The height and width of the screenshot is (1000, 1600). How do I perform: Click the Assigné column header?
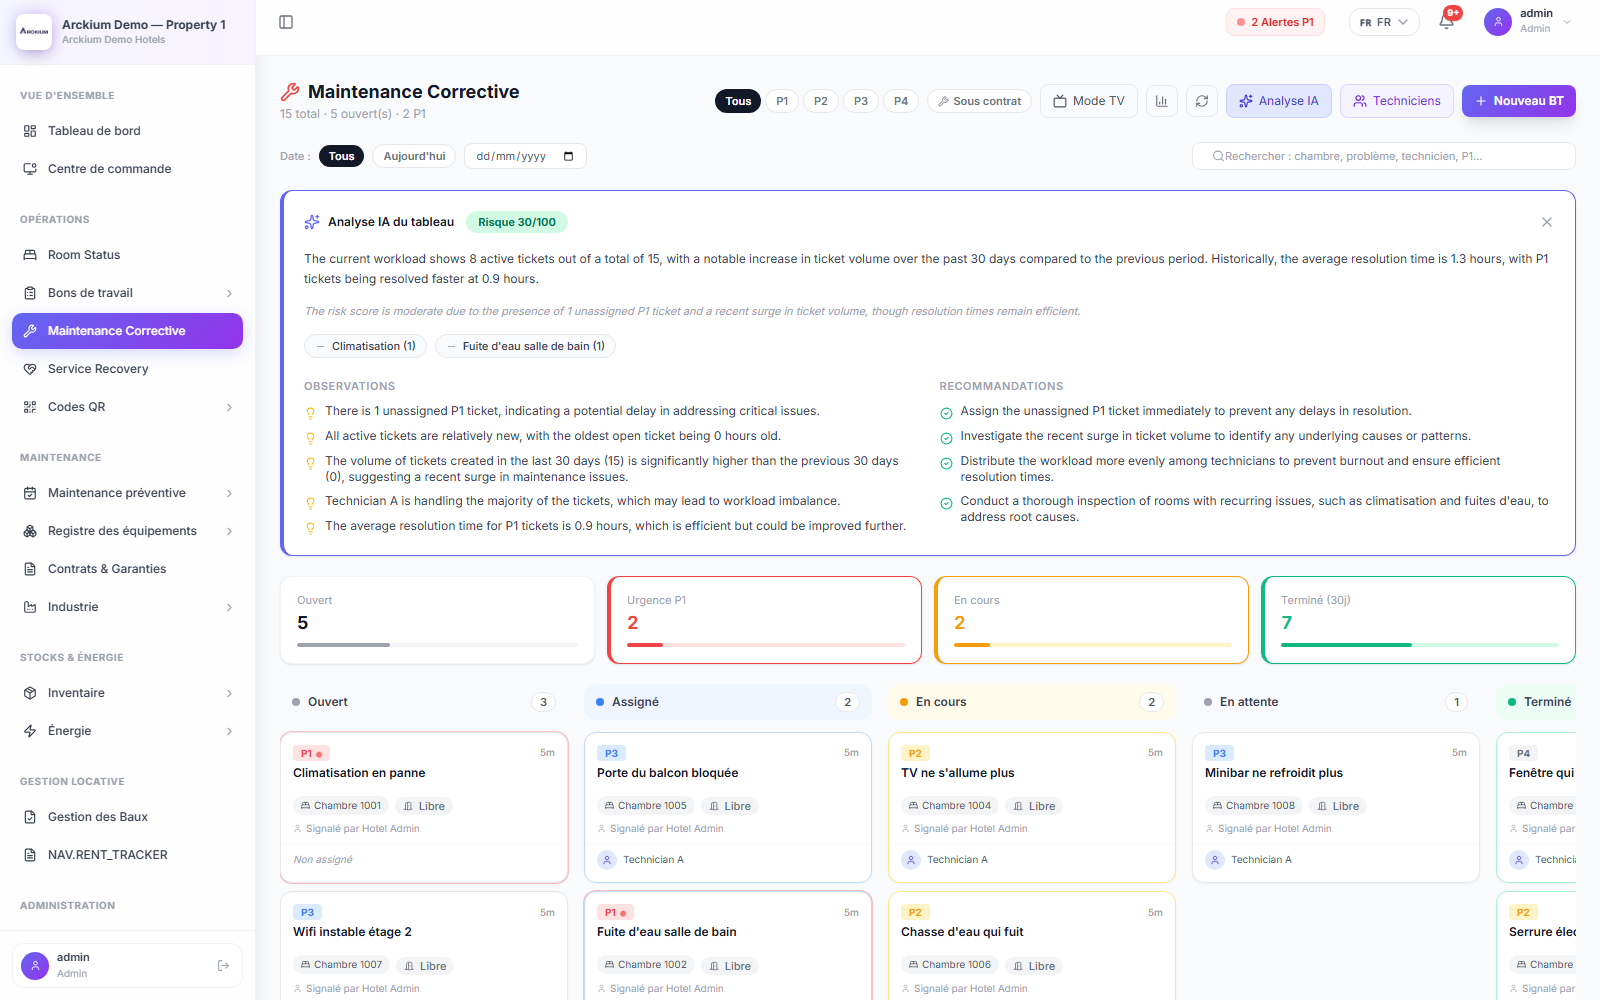728,702
